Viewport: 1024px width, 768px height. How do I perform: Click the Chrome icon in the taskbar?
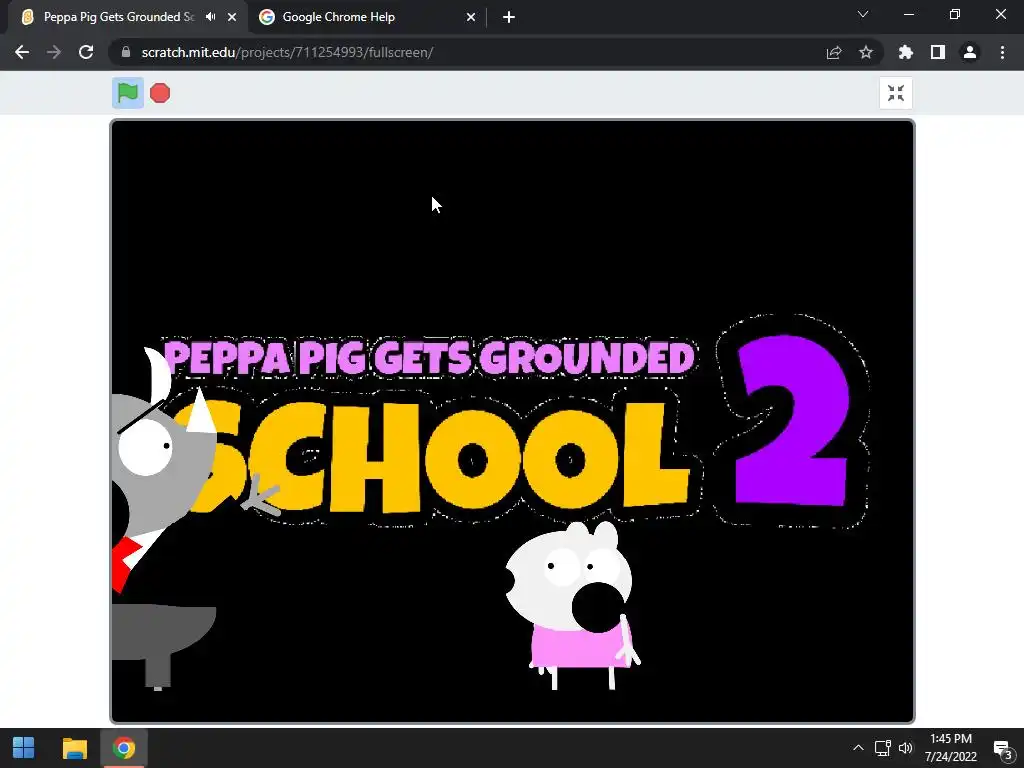123,748
